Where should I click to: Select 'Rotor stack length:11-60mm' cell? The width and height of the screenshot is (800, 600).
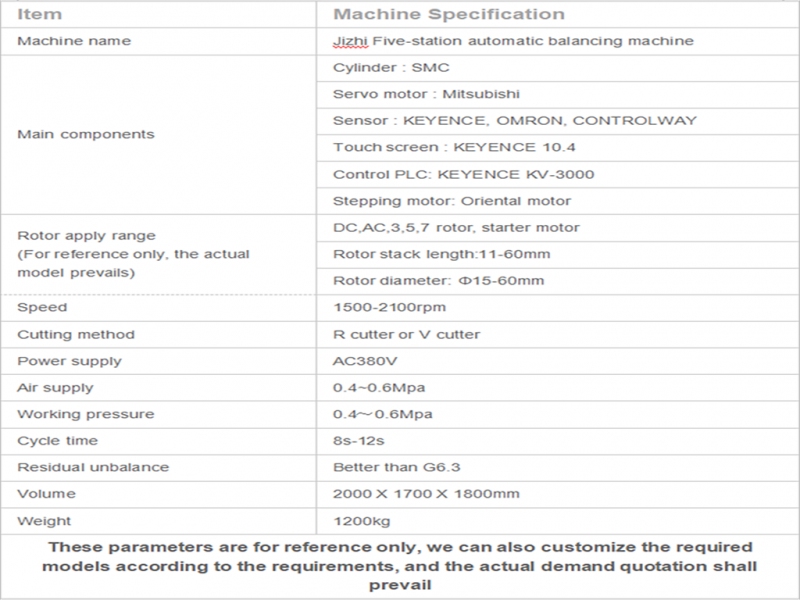click(558, 255)
